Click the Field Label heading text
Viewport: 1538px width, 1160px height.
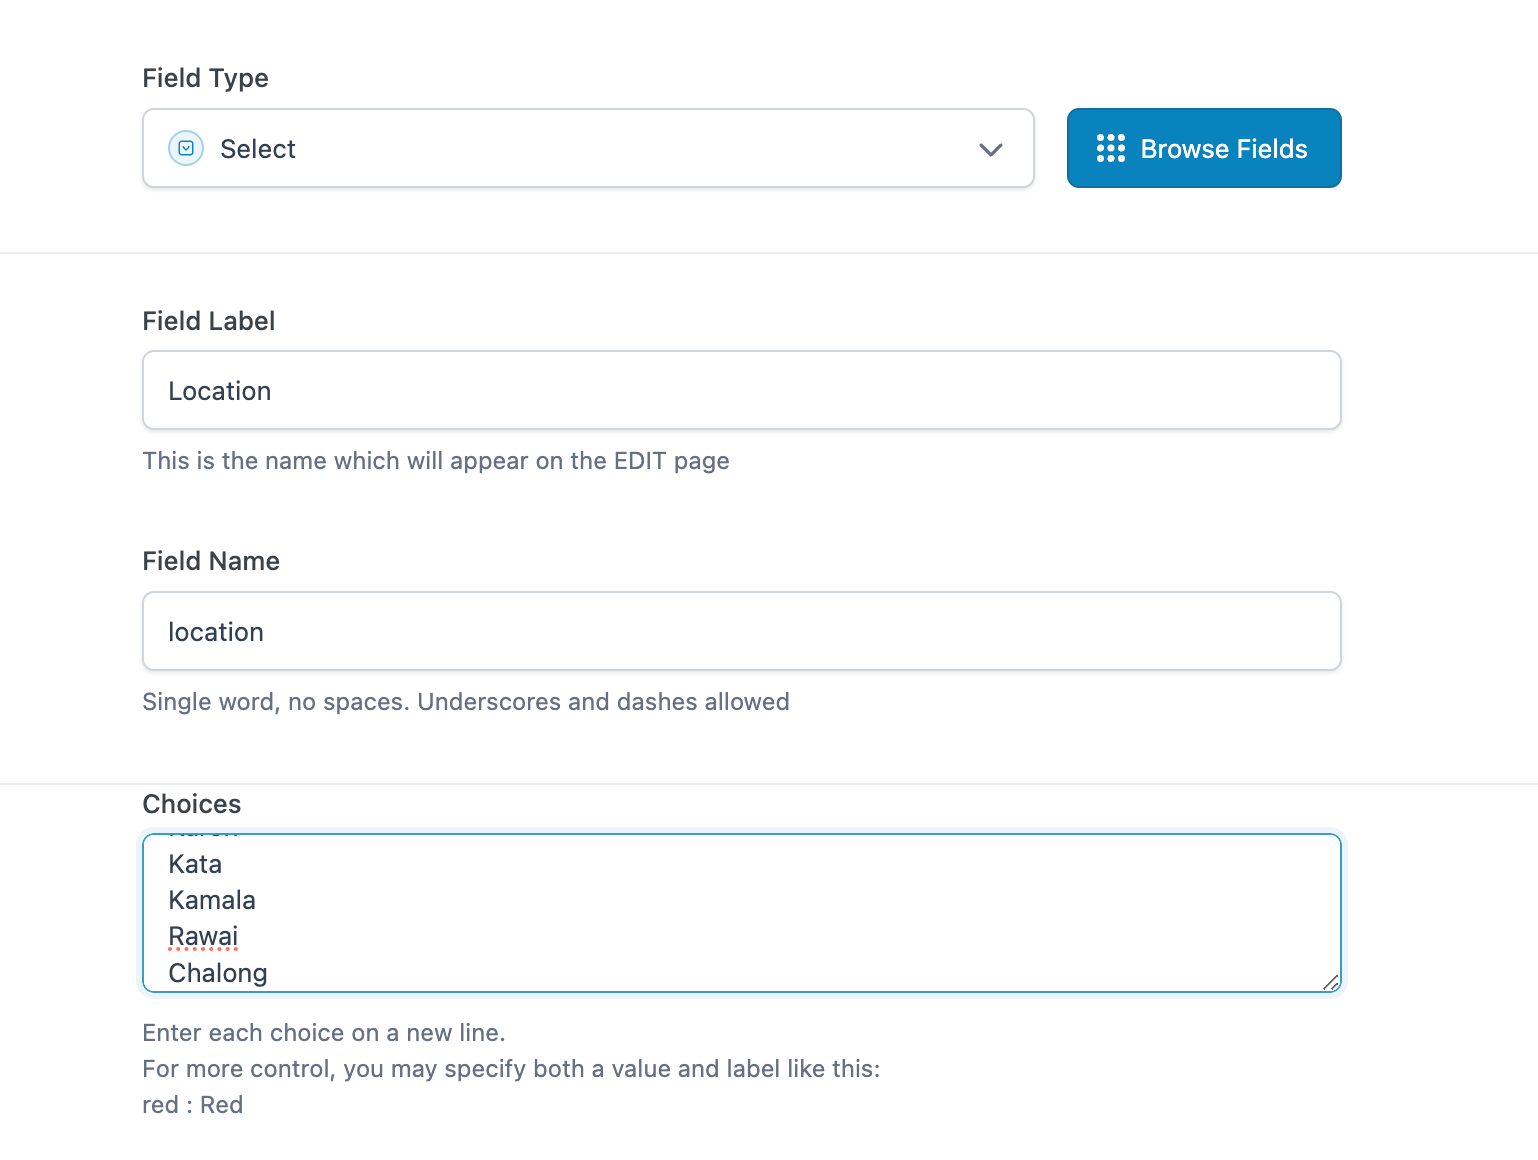[208, 321]
